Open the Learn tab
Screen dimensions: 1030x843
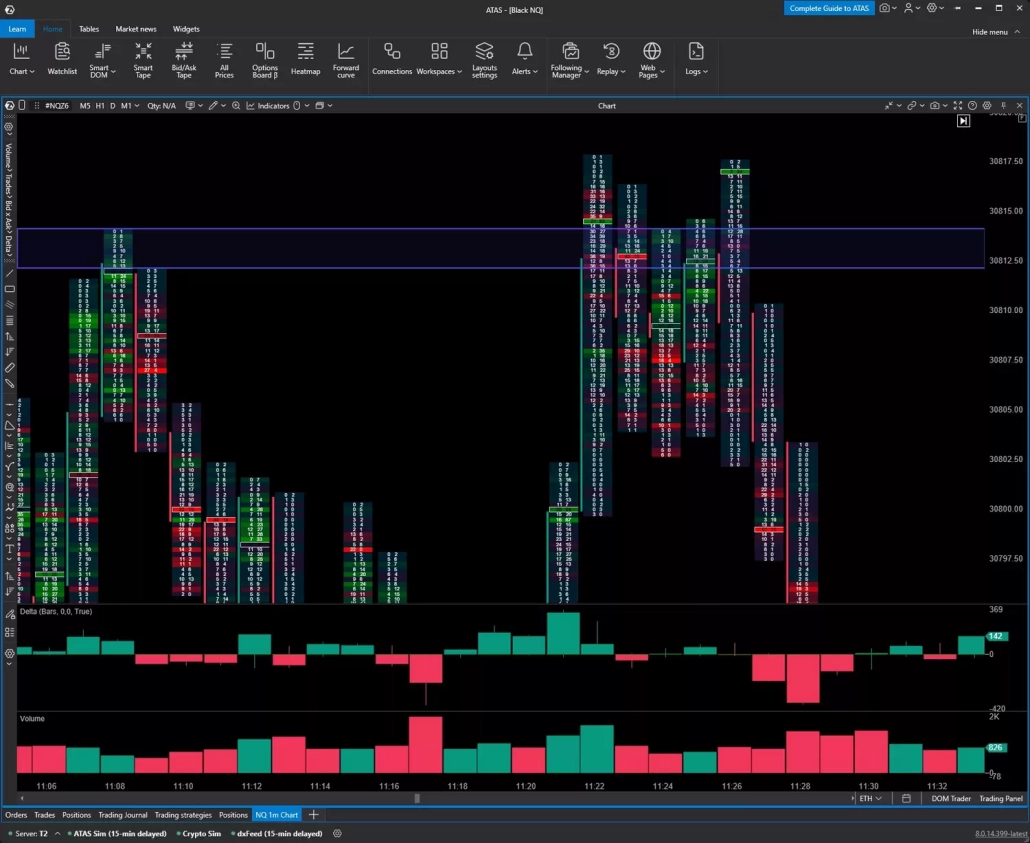17,29
